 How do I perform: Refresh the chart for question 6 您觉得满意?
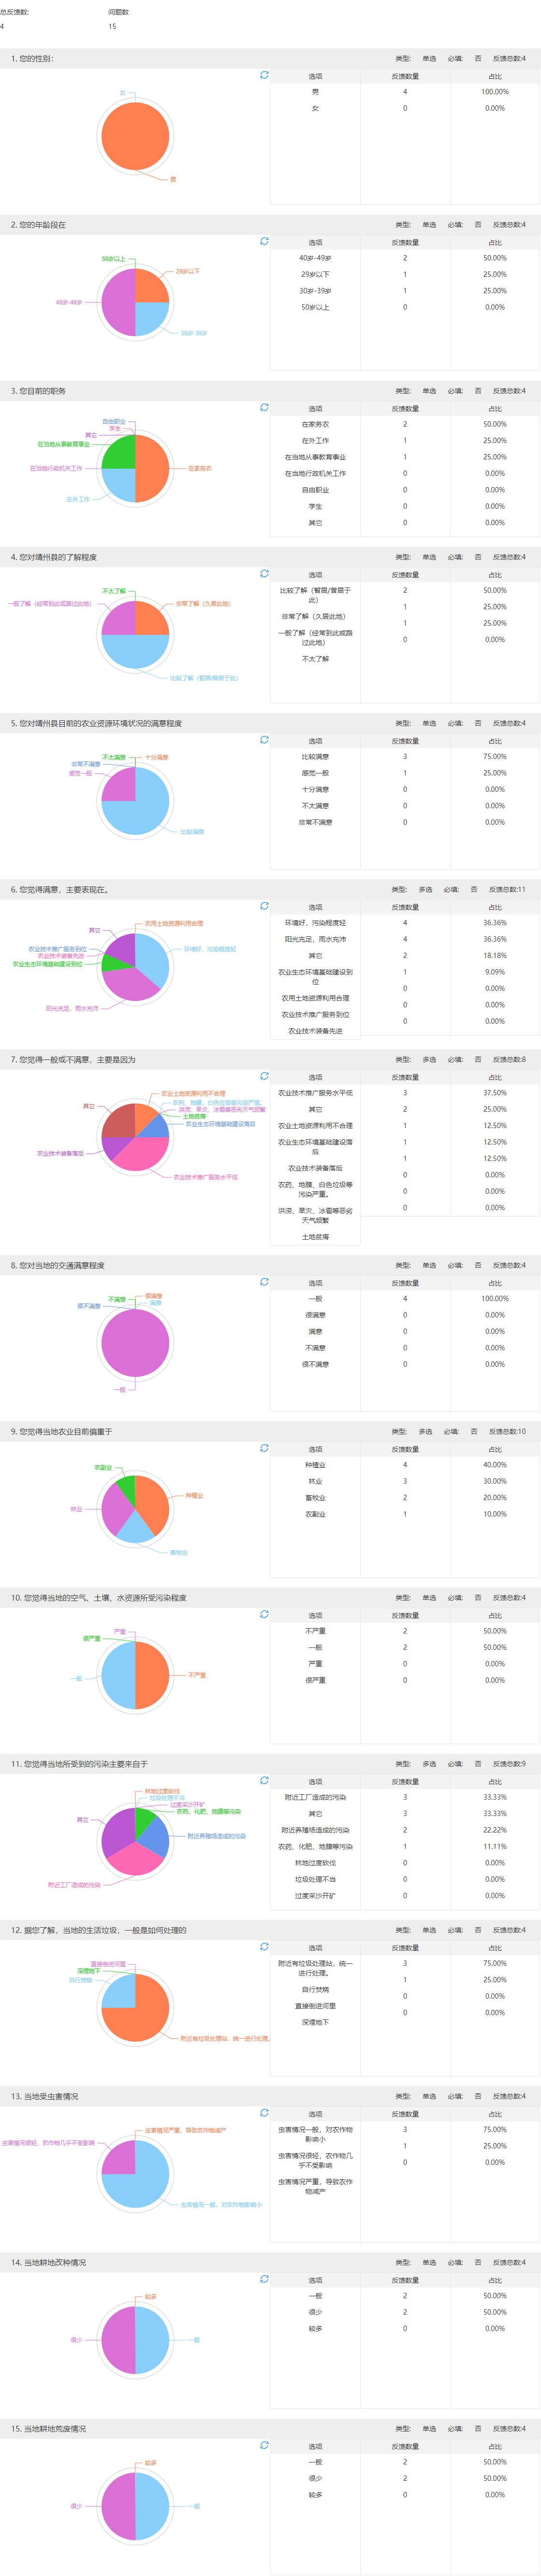coord(264,905)
